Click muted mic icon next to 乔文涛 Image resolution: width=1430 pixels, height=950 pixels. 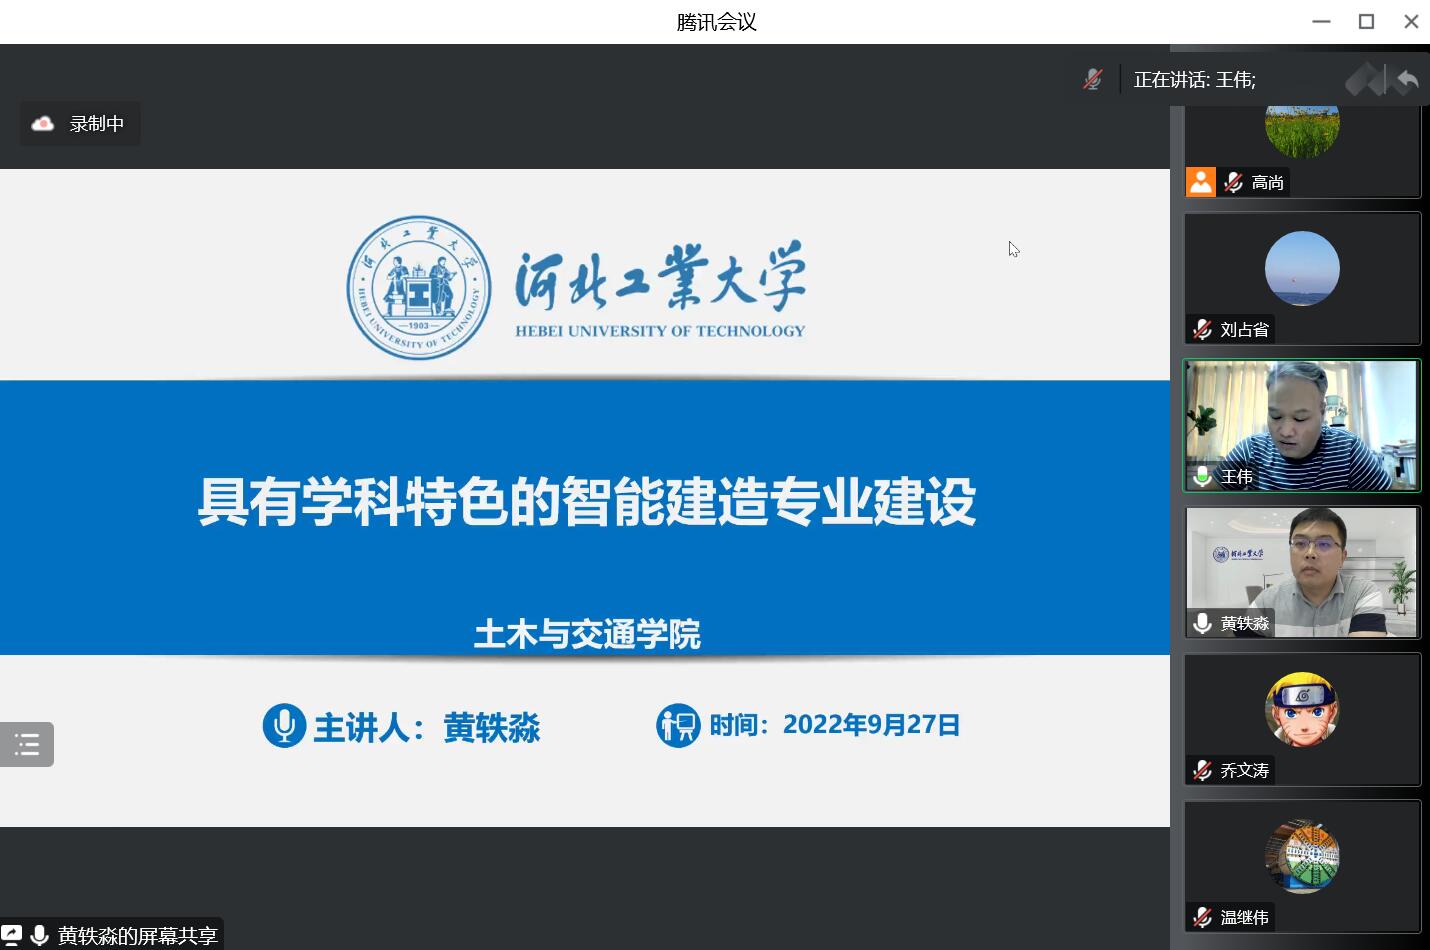[x=1202, y=770]
